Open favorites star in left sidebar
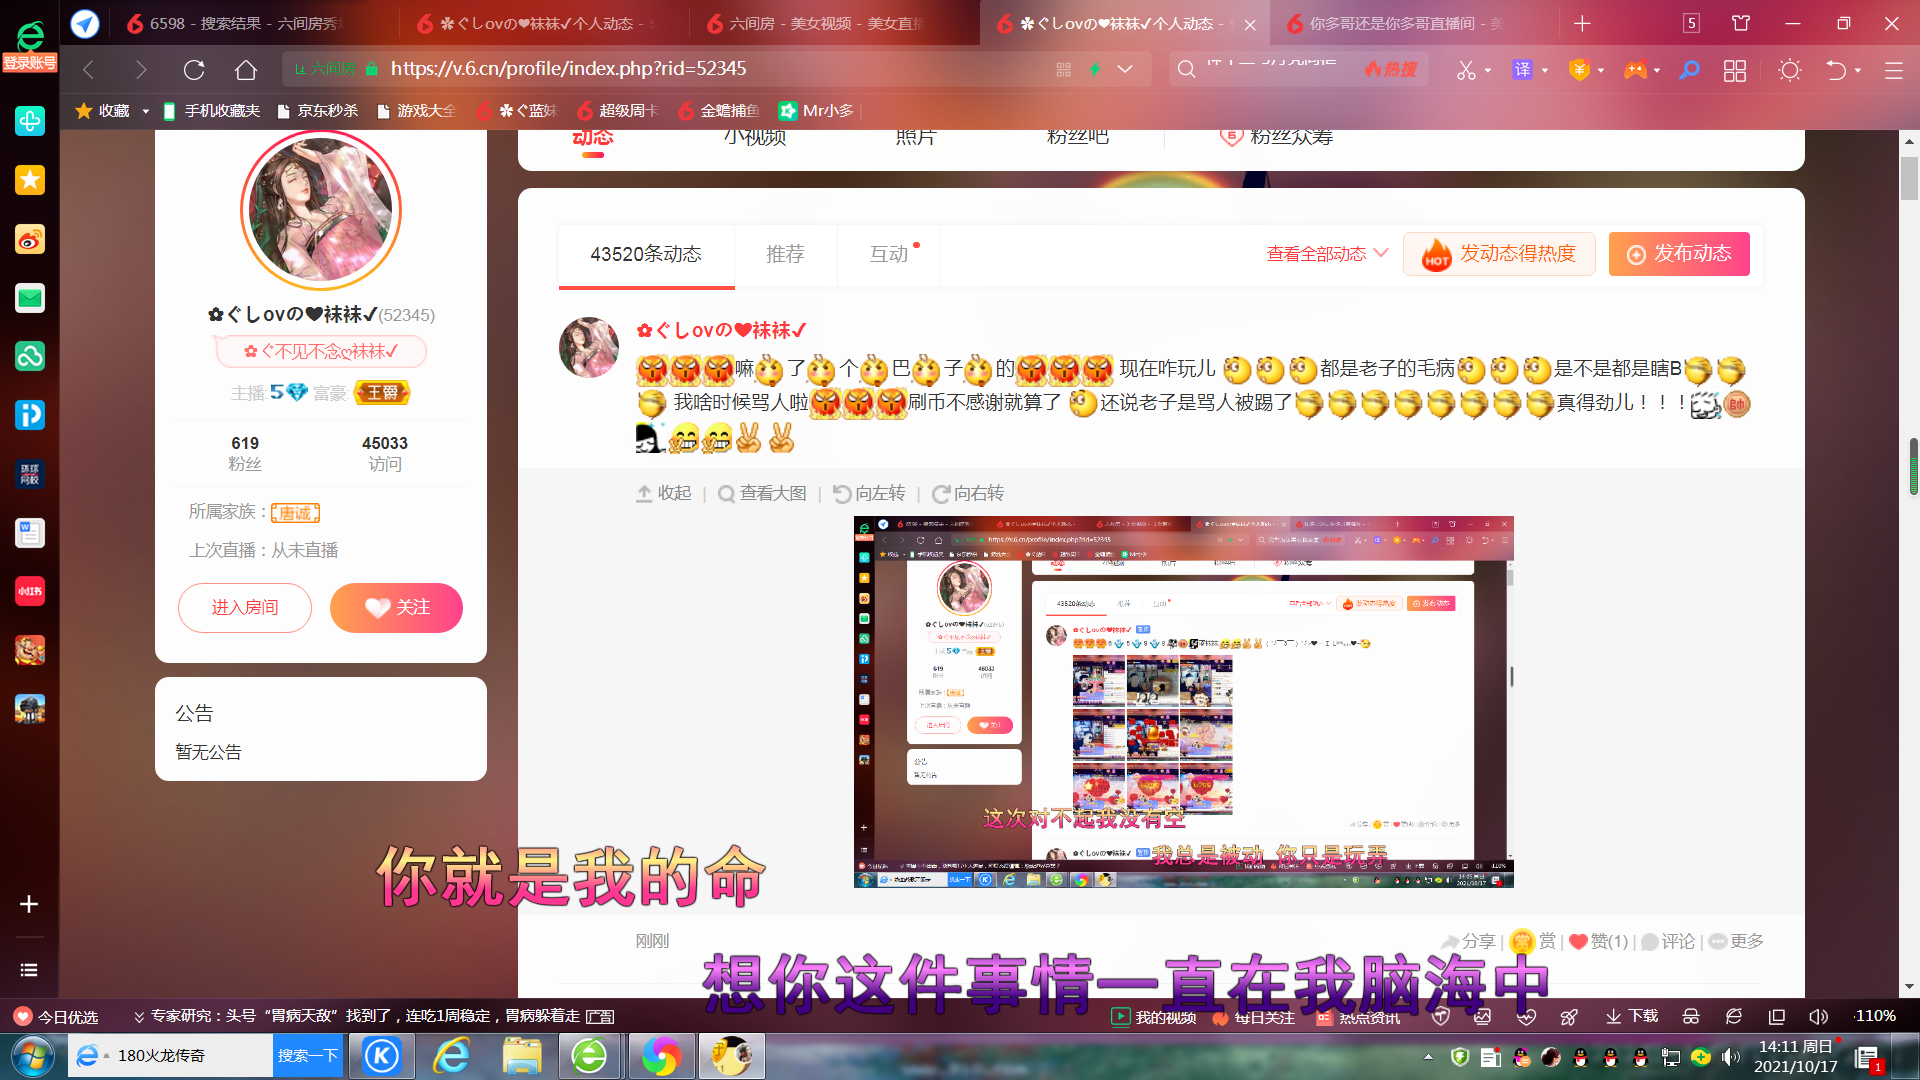The height and width of the screenshot is (1080, 1920). coord(30,180)
